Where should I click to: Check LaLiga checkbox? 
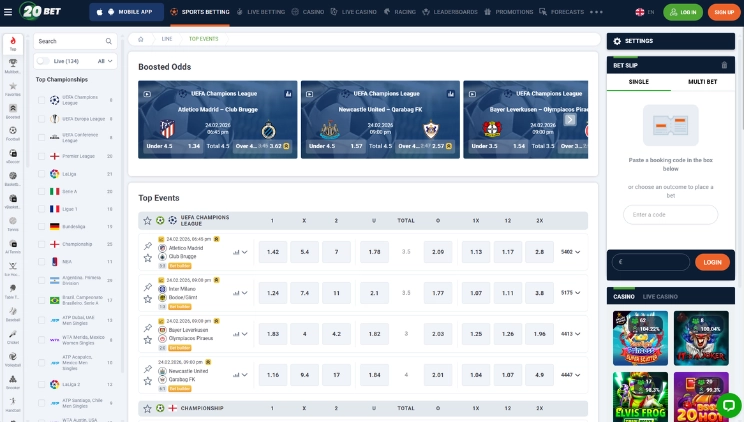point(41,174)
